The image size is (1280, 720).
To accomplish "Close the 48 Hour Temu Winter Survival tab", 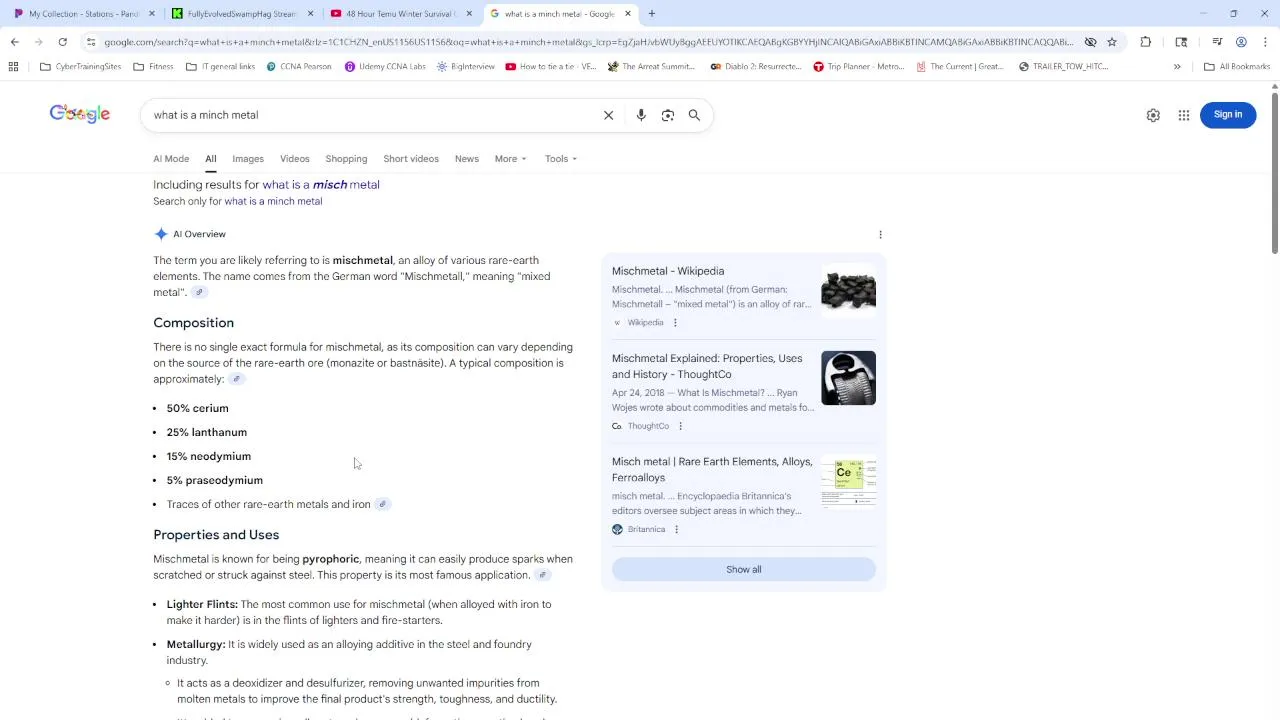I will click(x=469, y=14).
